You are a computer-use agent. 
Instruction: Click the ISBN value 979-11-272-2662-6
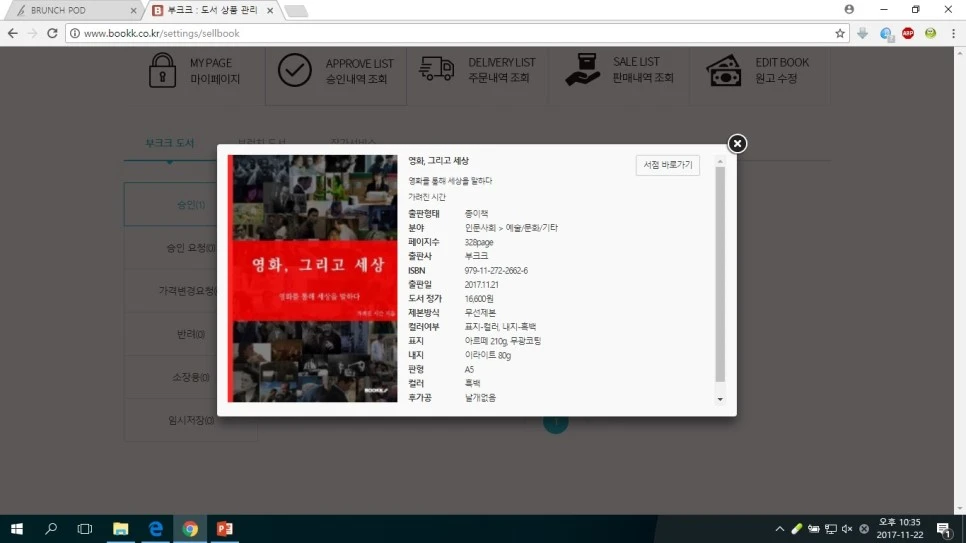(496, 271)
